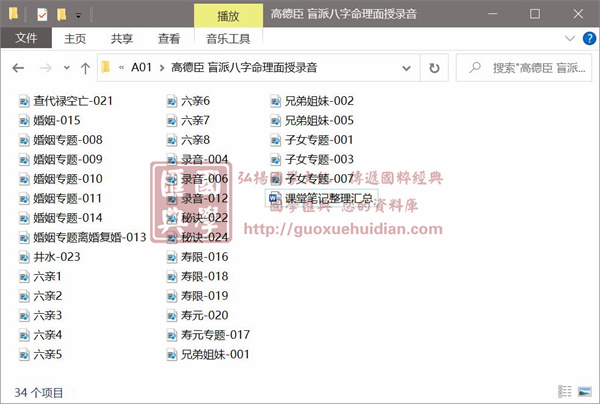
Task: Select the file 子女专题-007
Action: [312, 179]
